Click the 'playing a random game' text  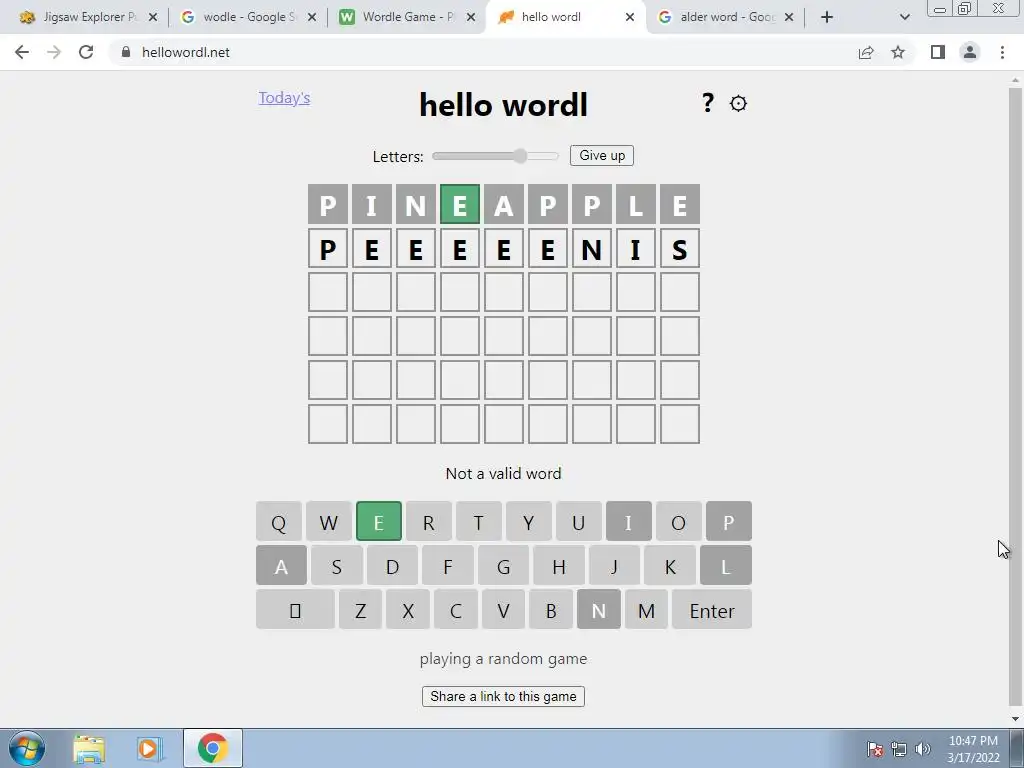coord(503,658)
